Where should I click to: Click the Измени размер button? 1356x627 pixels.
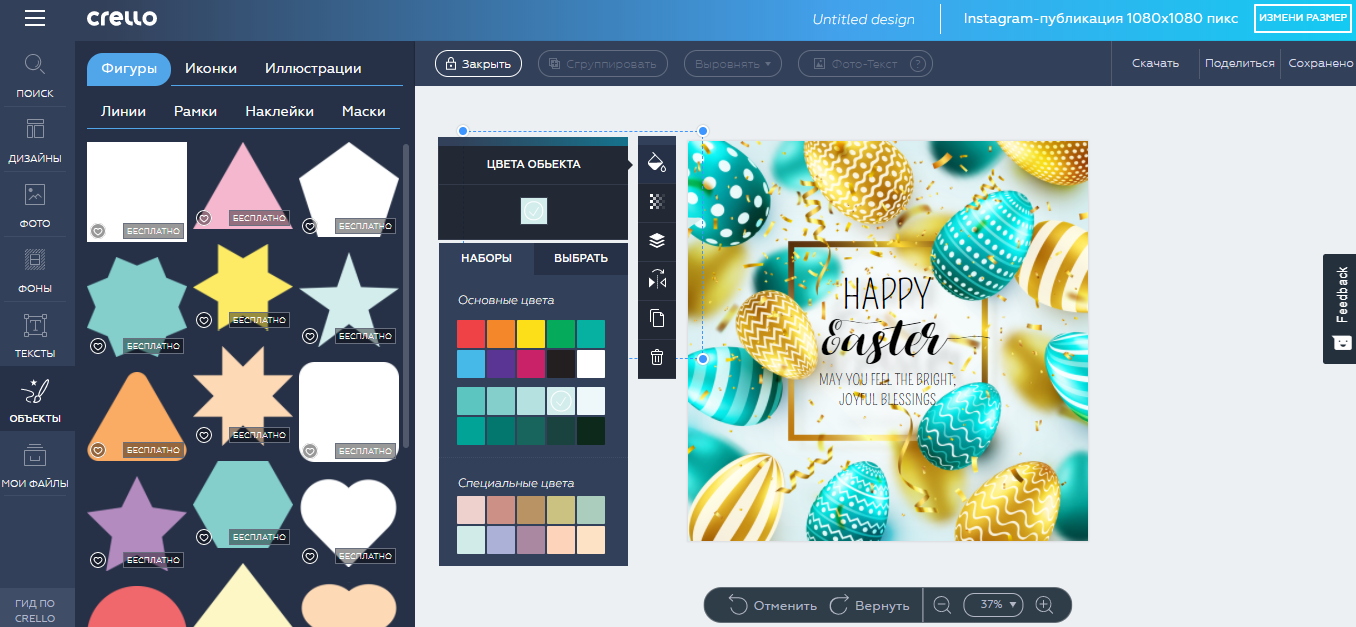click(1302, 18)
